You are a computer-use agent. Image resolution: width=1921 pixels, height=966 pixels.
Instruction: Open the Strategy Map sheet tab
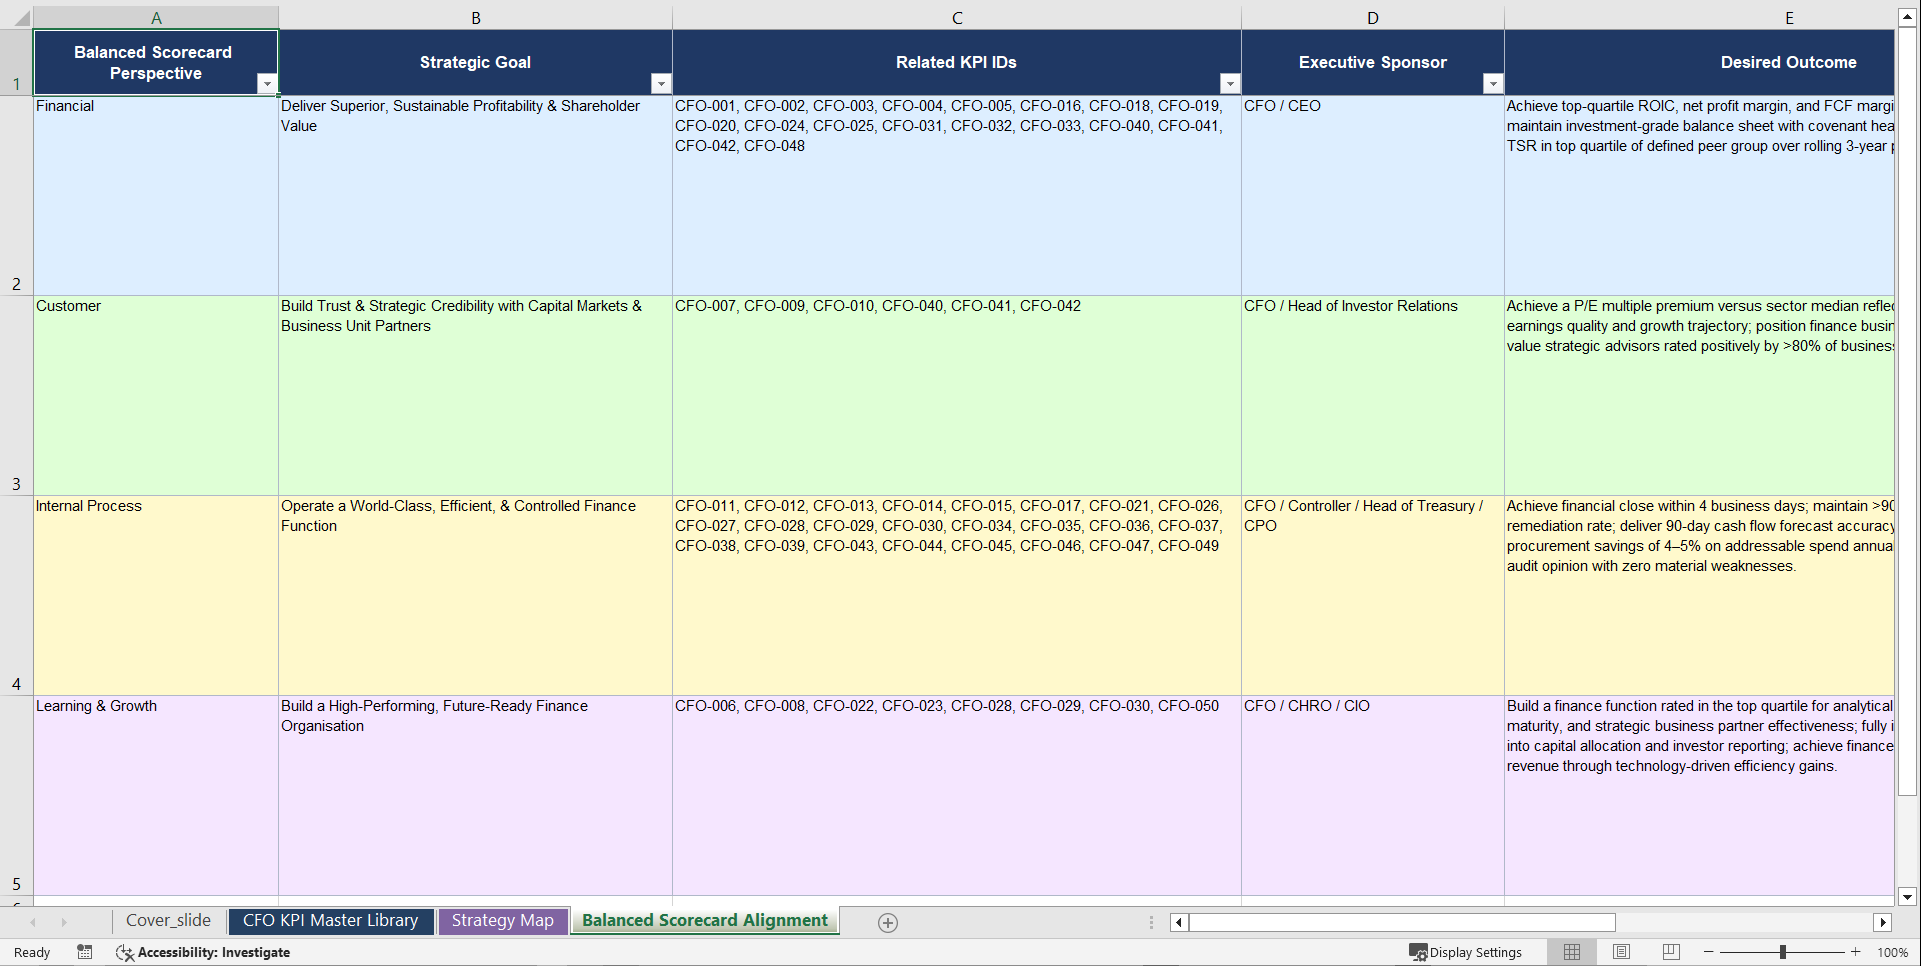tap(502, 921)
